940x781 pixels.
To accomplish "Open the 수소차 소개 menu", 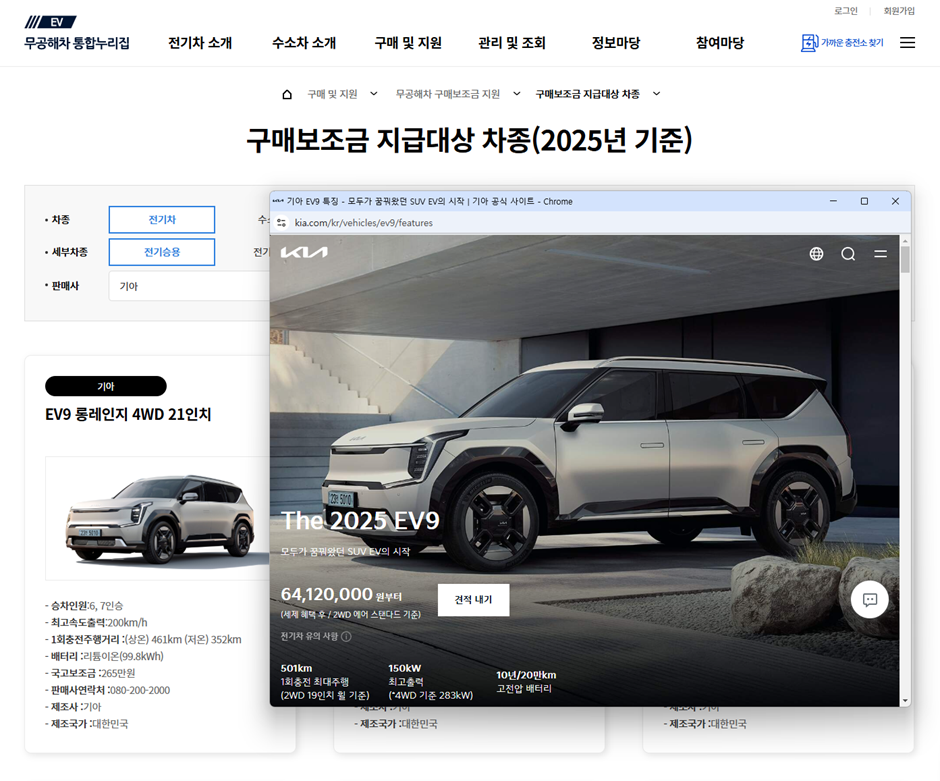I will tap(304, 43).
